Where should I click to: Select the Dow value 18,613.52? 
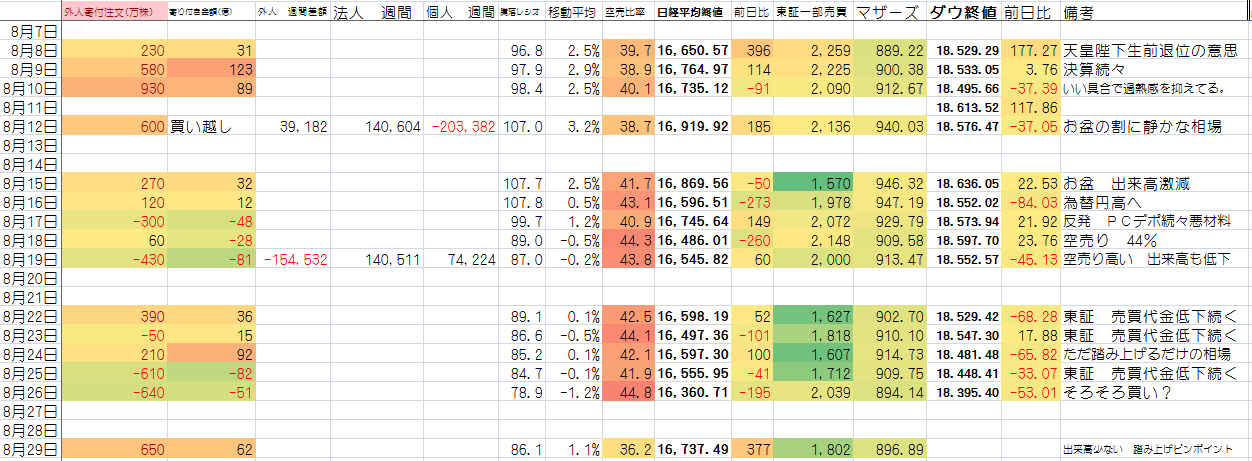964,108
